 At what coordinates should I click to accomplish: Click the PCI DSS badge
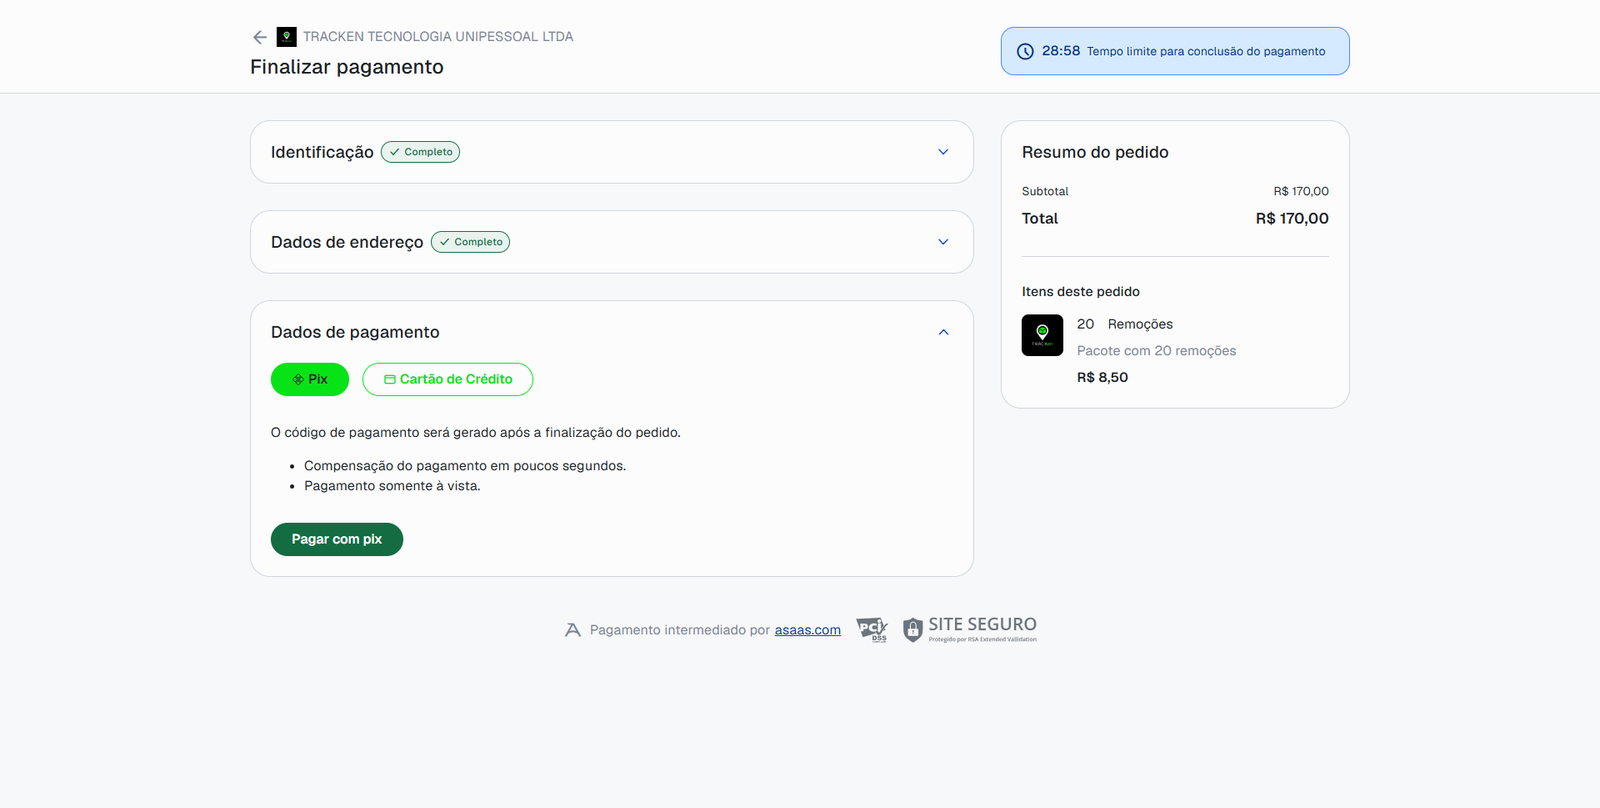coord(872,630)
